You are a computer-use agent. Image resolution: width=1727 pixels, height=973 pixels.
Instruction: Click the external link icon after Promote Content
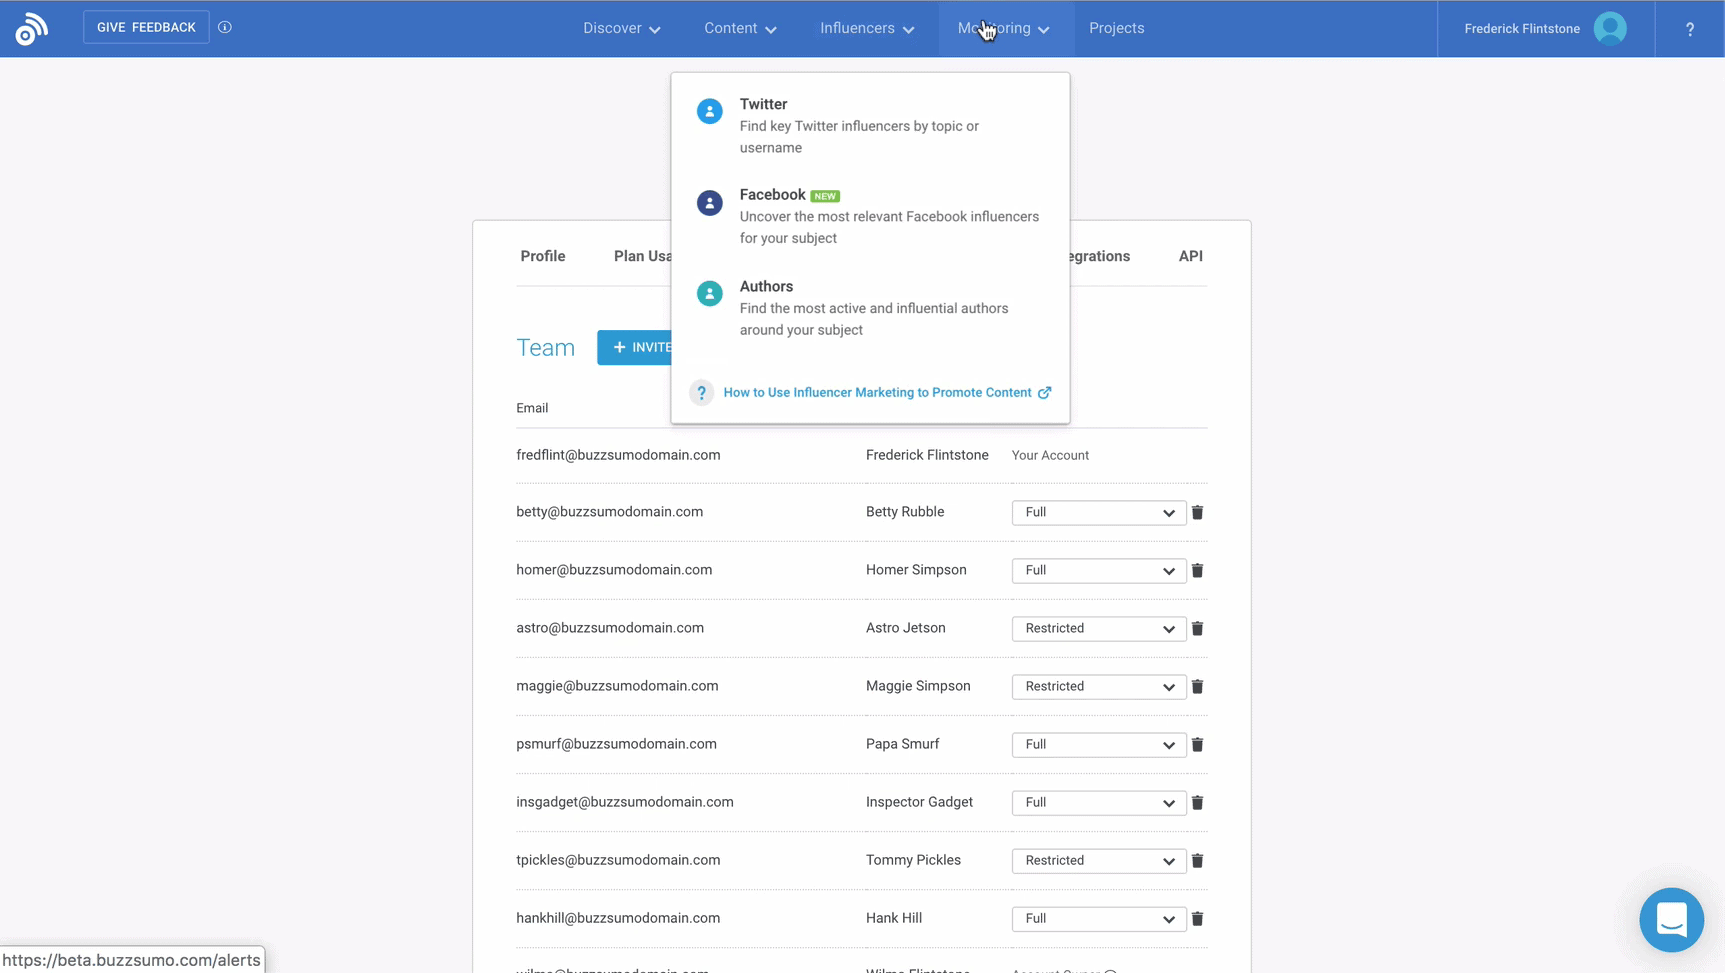(1044, 393)
